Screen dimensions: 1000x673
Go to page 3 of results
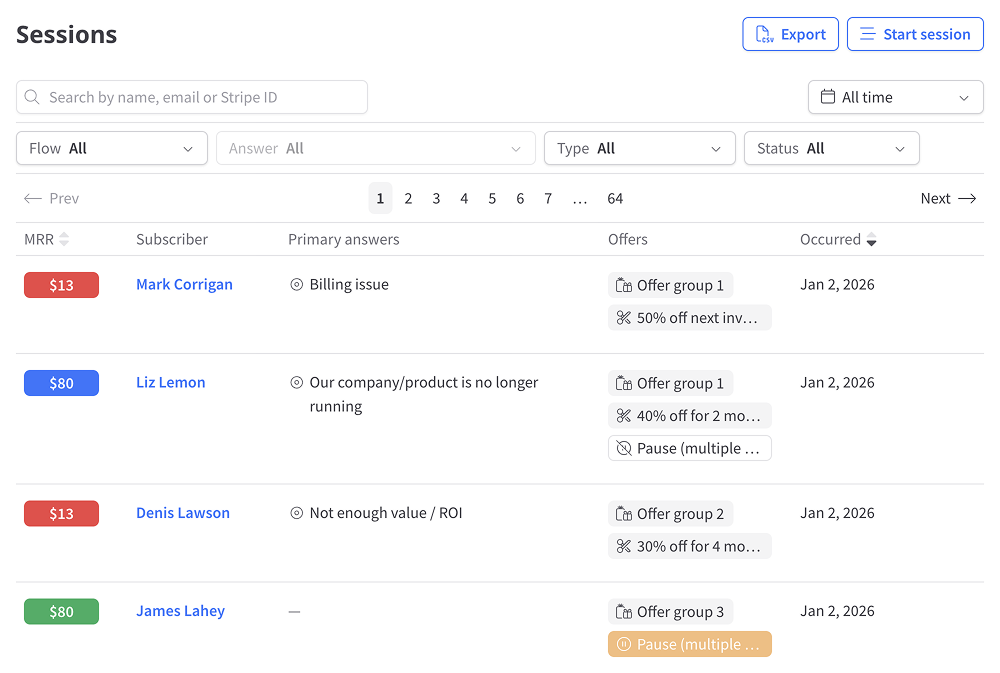click(x=436, y=199)
